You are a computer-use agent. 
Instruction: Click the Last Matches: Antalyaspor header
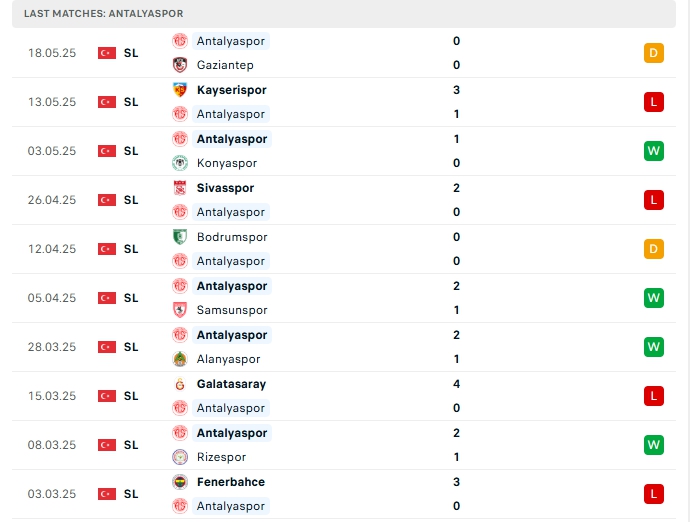(x=104, y=13)
